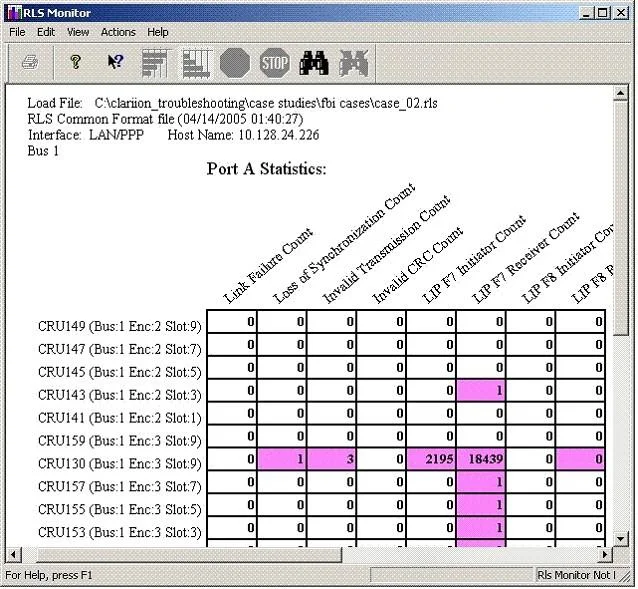The height and width of the screenshot is (589, 638).
Task: Select row label CRU141 (Bus:1 Enc:2 Slot:1)
Action: pyautogui.click(x=120, y=418)
